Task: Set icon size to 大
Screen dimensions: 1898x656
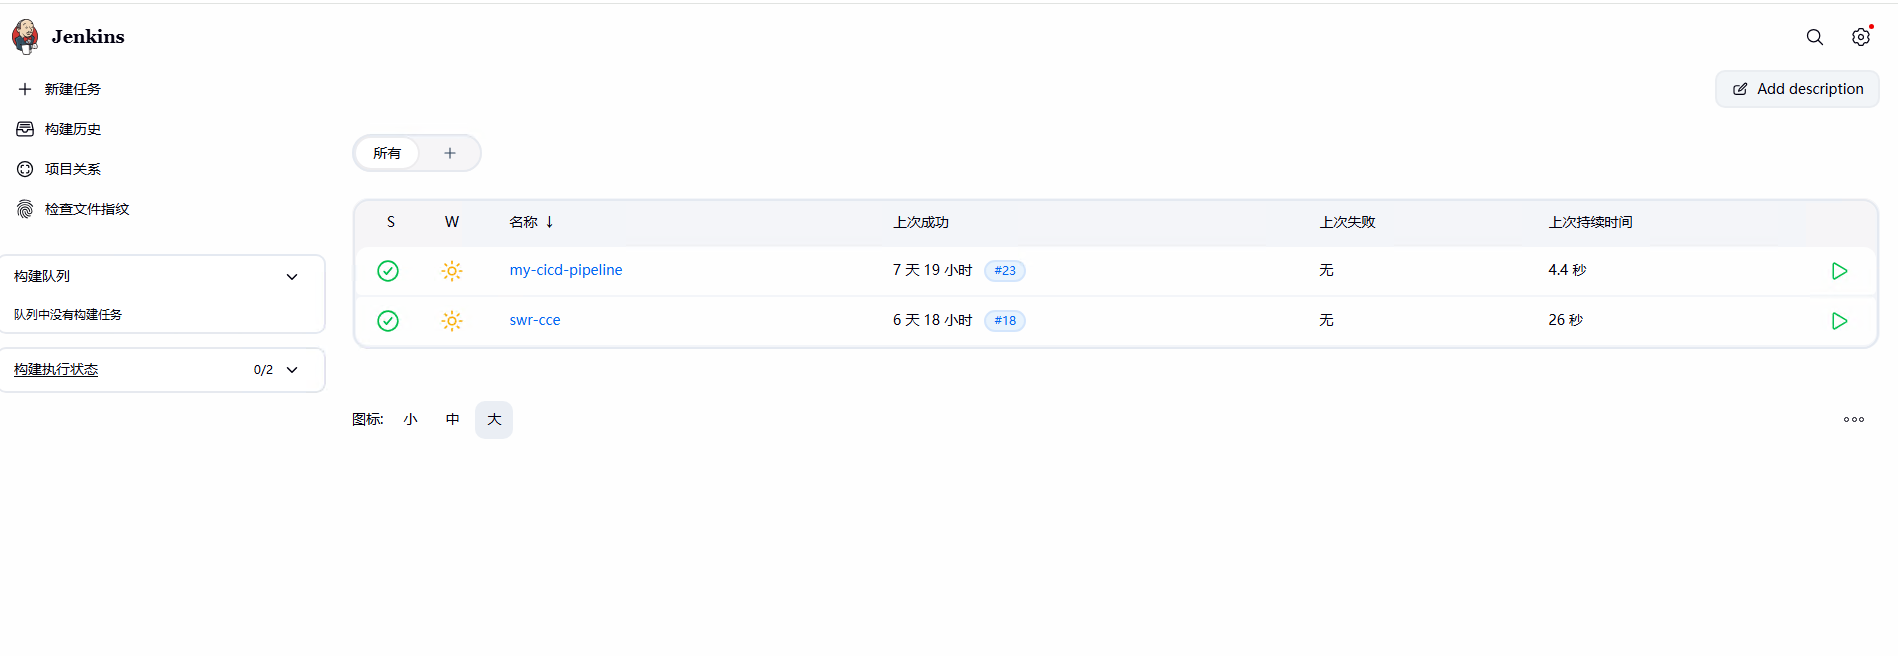Action: coord(494,420)
